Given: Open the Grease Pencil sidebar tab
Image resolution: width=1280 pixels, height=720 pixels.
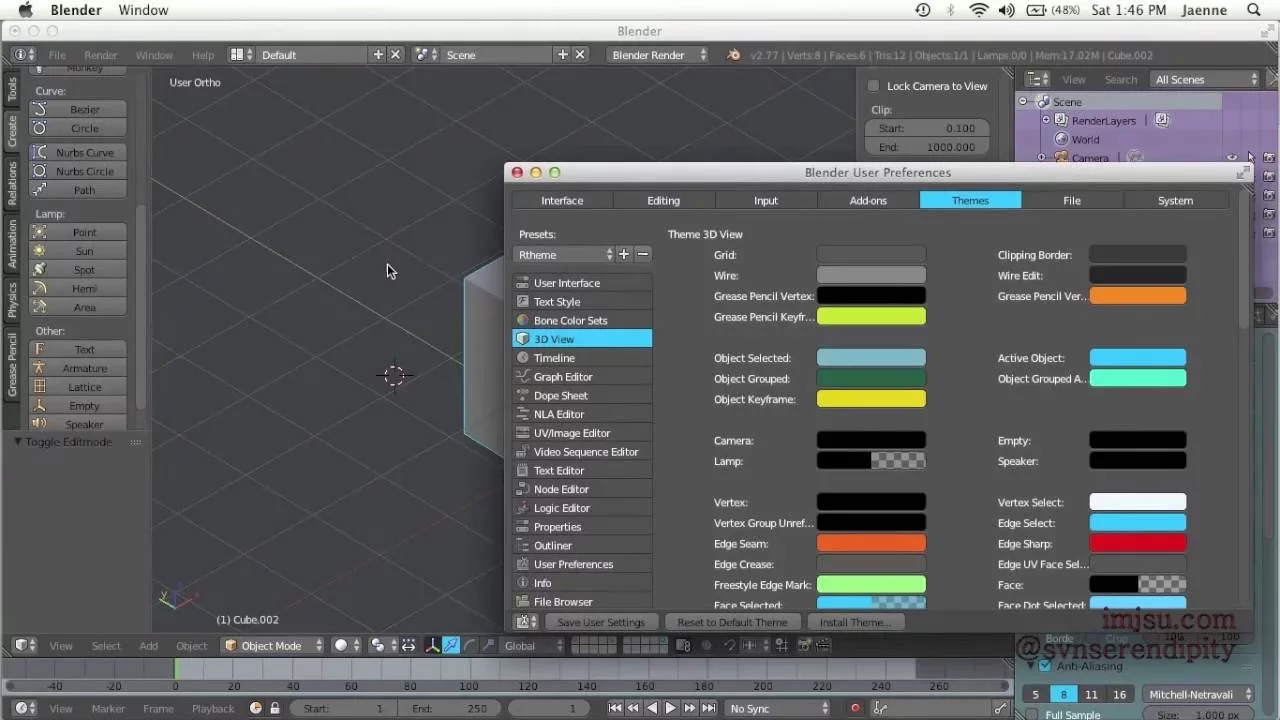Looking at the screenshot, I should click(x=12, y=365).
